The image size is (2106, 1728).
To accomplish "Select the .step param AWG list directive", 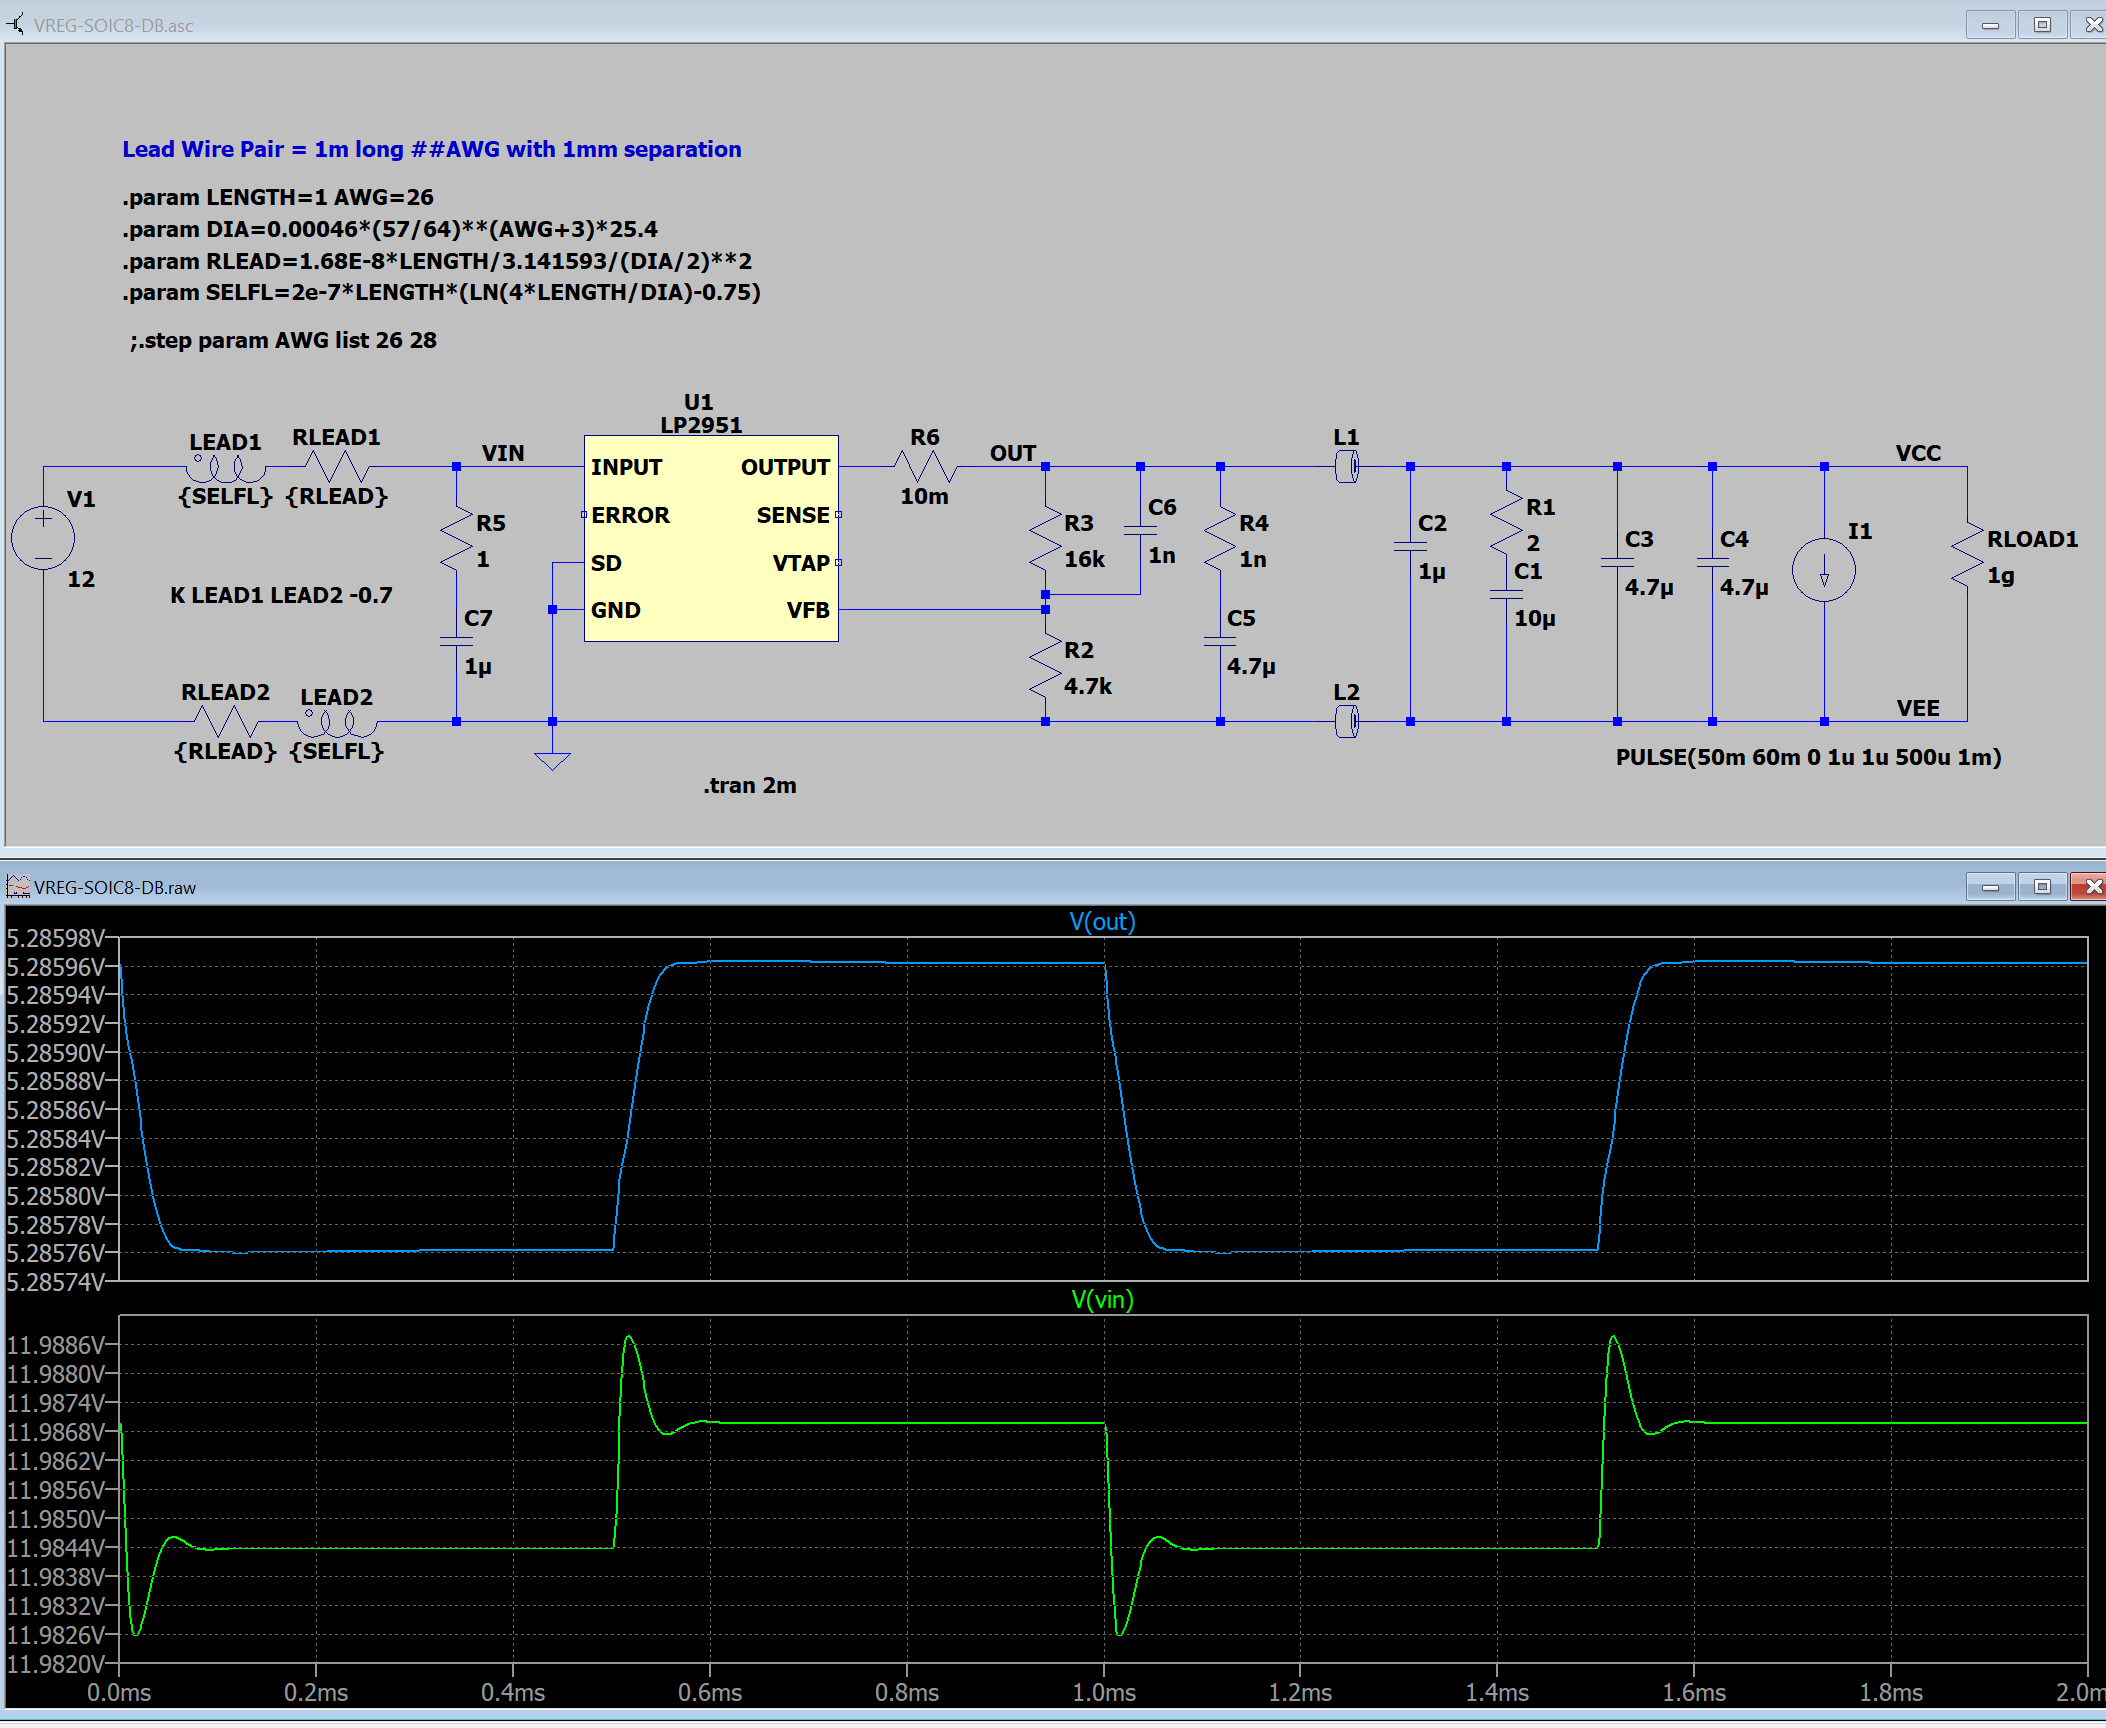I will [x=283, y=340].
